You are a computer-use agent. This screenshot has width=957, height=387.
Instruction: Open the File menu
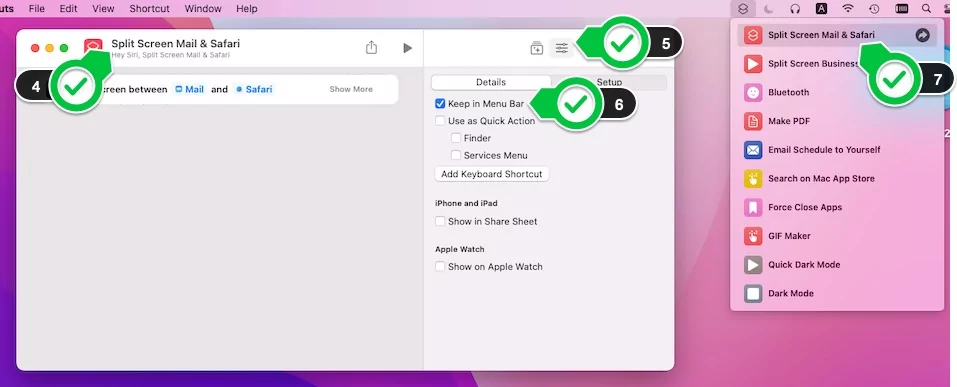tap(37, 9)
